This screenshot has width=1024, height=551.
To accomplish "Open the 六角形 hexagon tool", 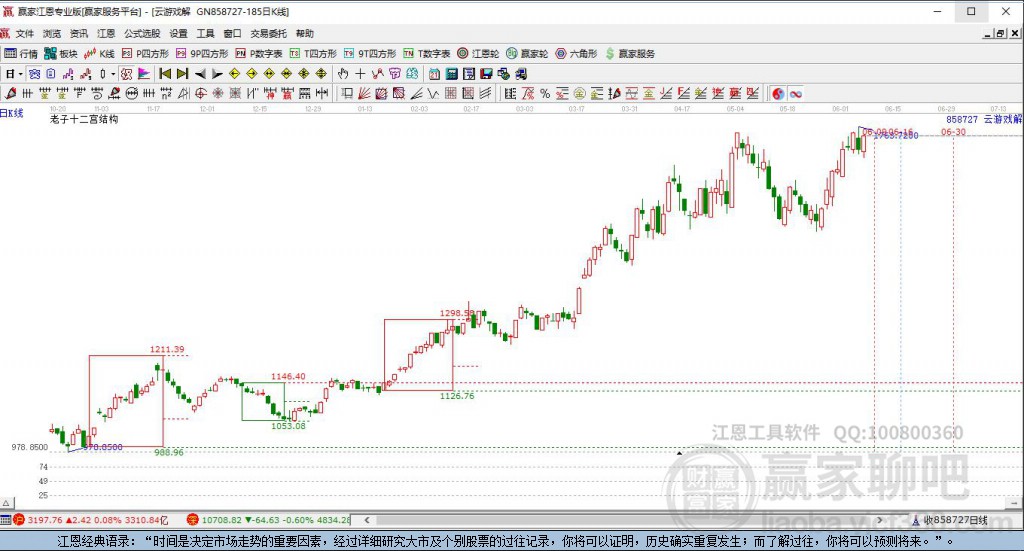I will pyautogui.click(x=576, y=54).
